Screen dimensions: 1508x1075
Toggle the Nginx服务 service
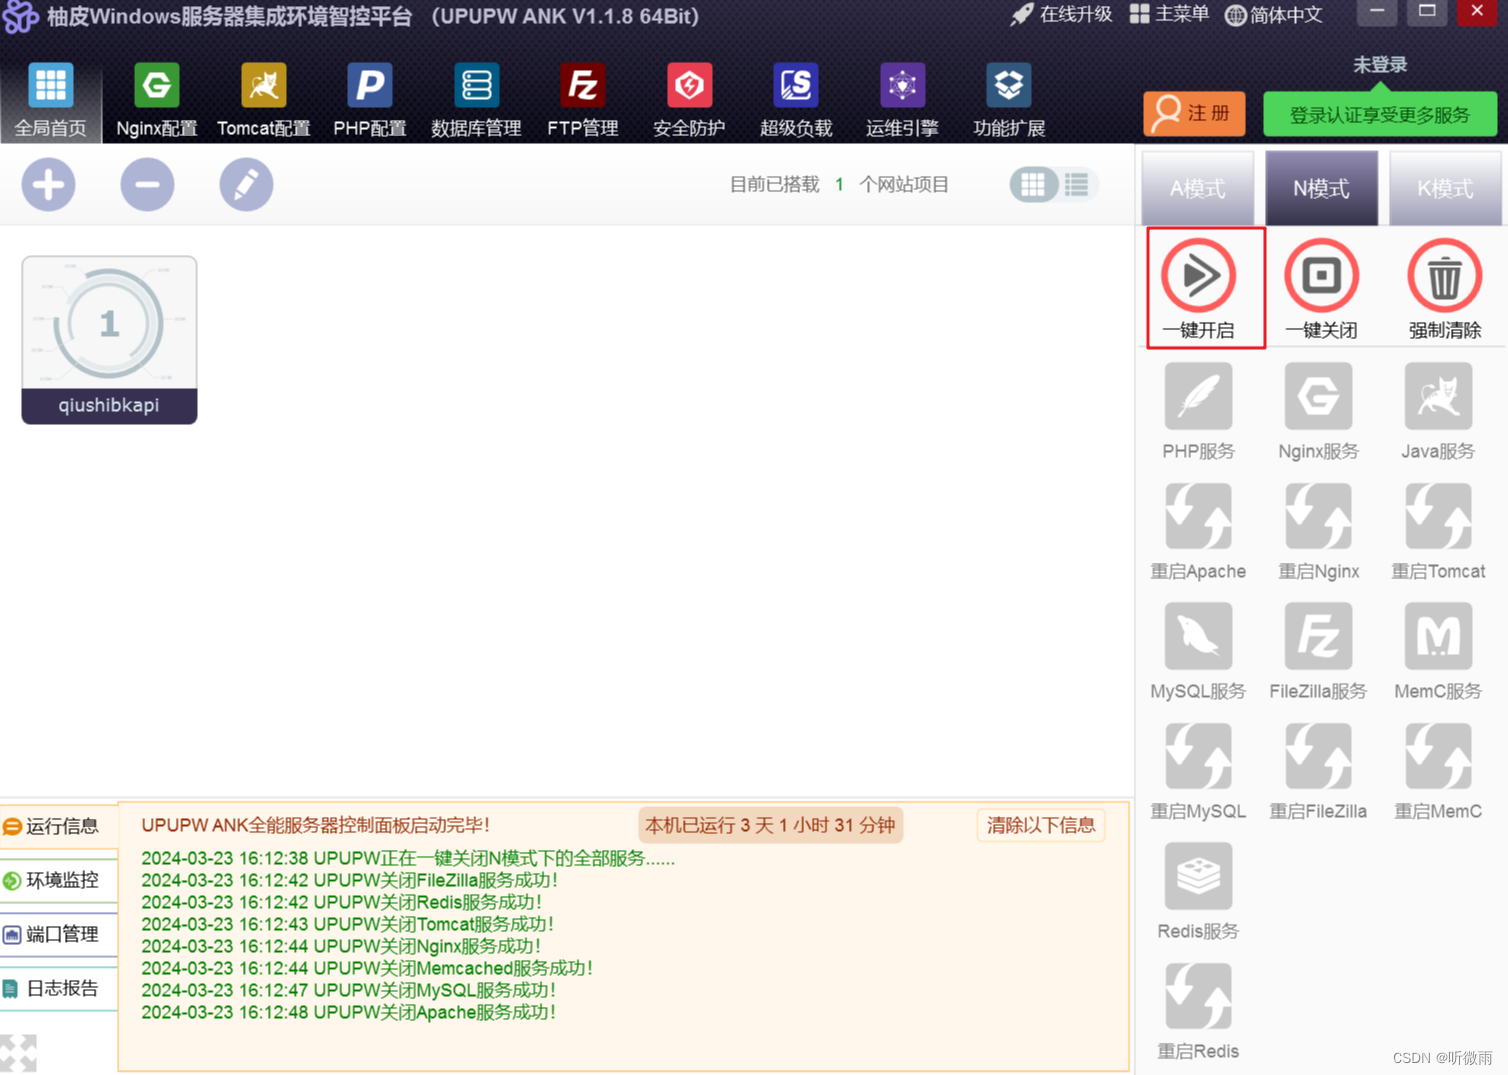pyautogui.click(x=1318, y=411)
